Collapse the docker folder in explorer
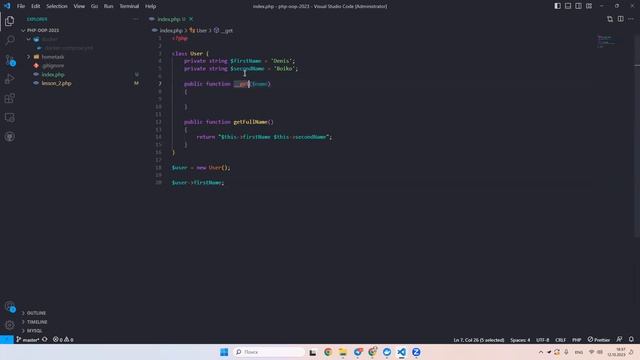The height and width of the screenshot is (360, 640). click(29, 39)
